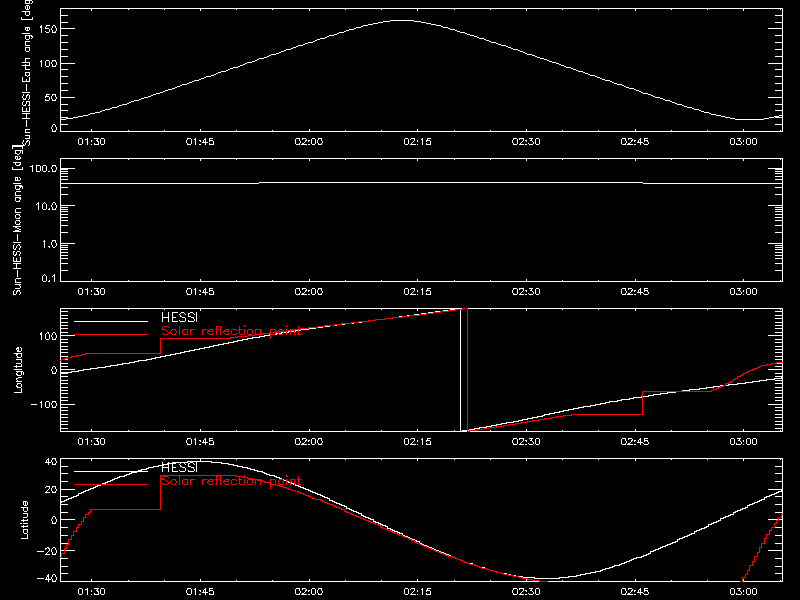Click the -40 tick on Latitude axis
The width and height of the screenshot is (800, 600).
coord(47,578)
